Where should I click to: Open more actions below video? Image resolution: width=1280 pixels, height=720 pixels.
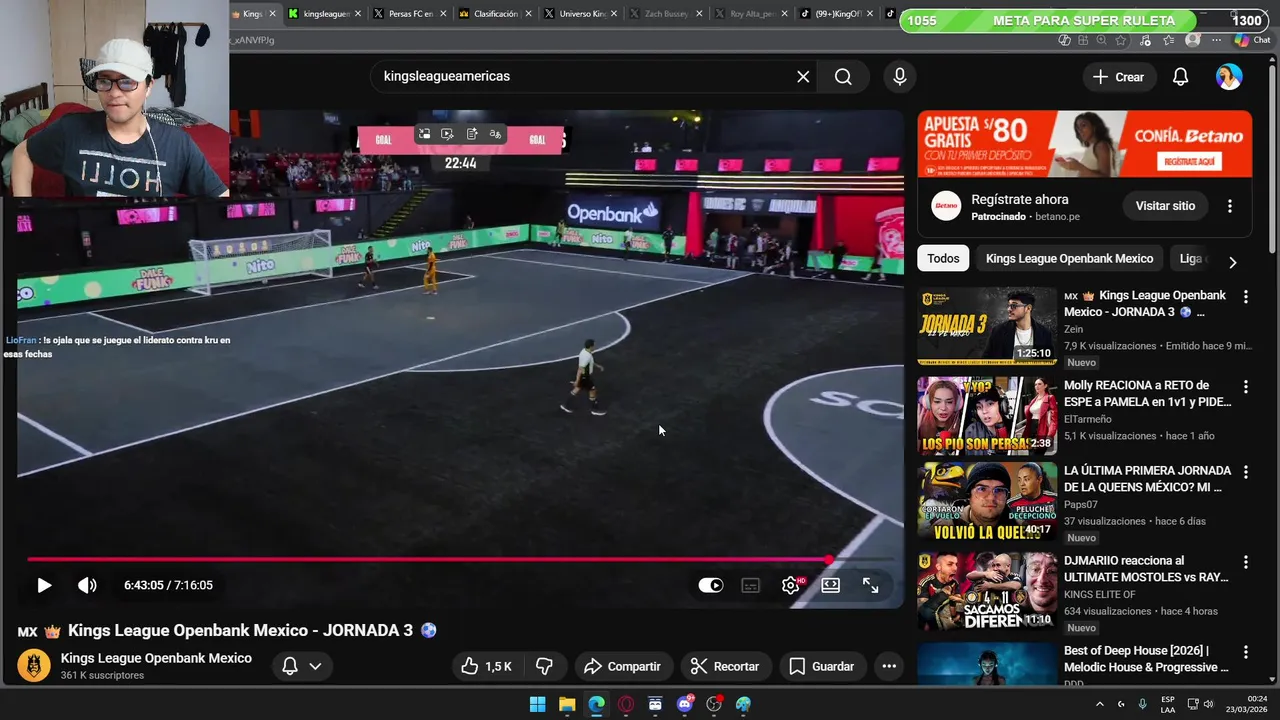tap(889, 666)
